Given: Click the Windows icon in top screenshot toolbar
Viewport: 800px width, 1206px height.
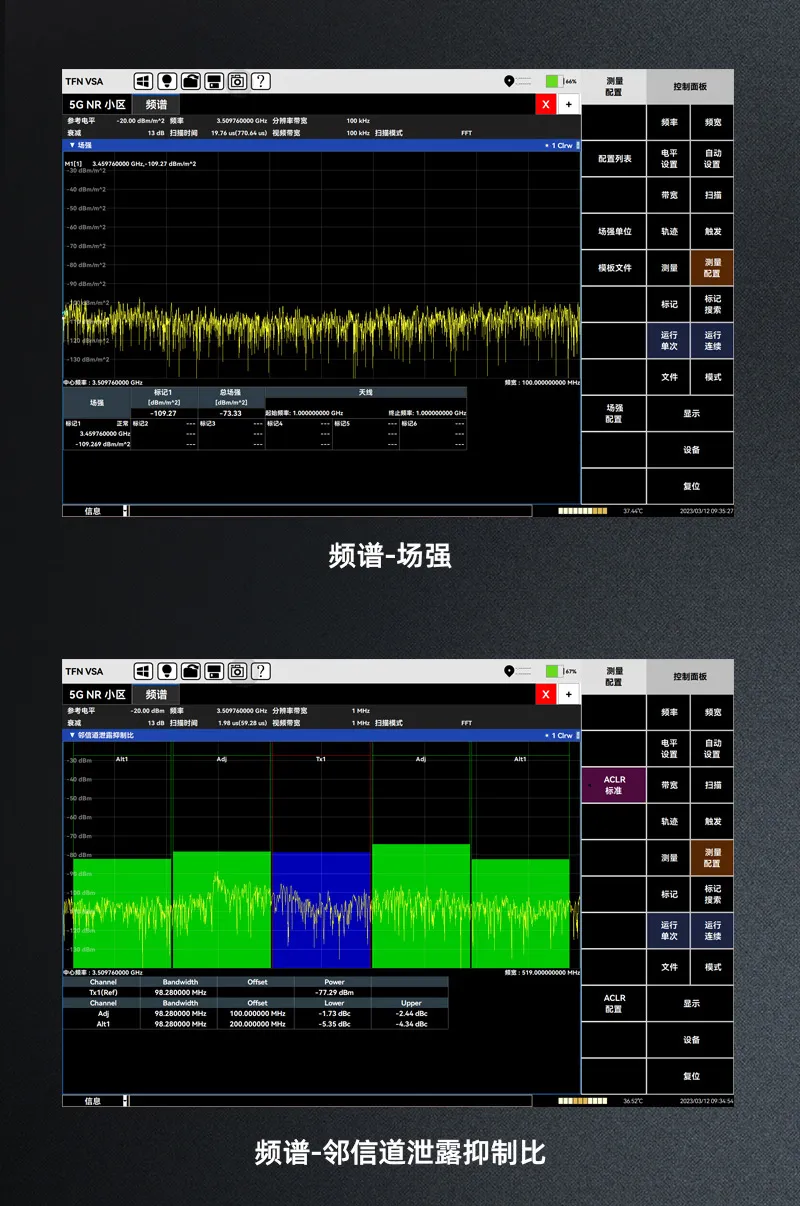Looking at the screenshot, I should tap(143, 81).
